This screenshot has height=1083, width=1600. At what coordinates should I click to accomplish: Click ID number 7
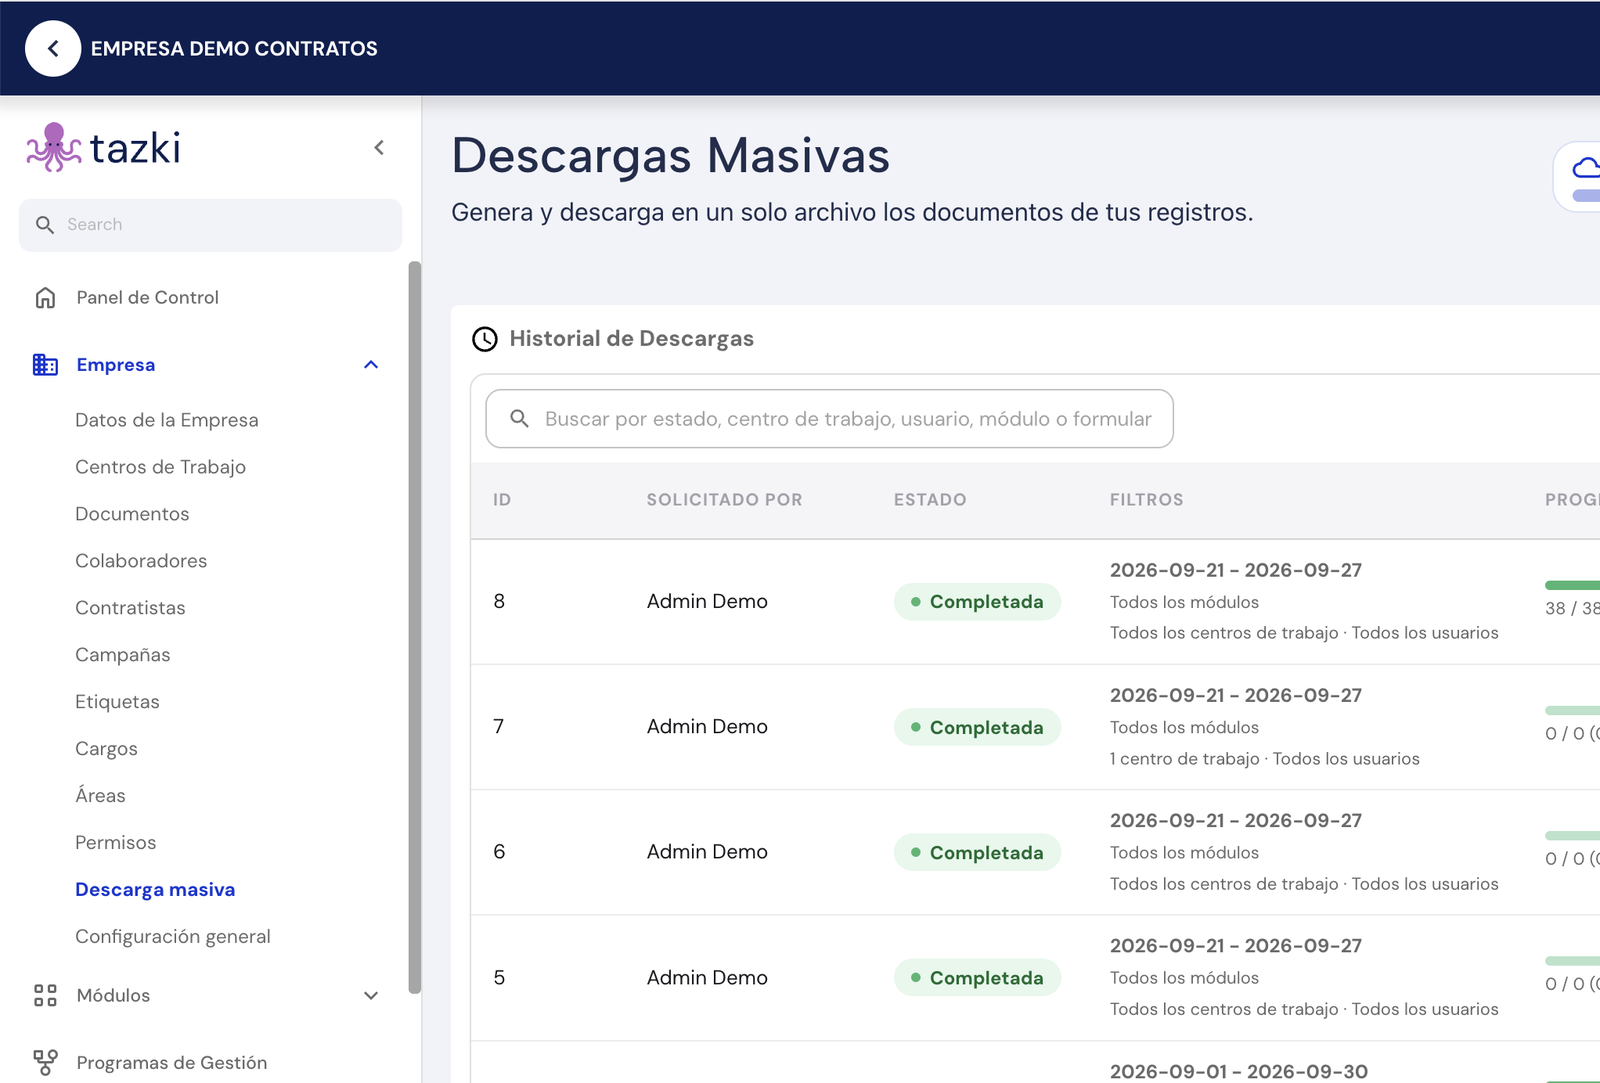(x=499, y=727)
